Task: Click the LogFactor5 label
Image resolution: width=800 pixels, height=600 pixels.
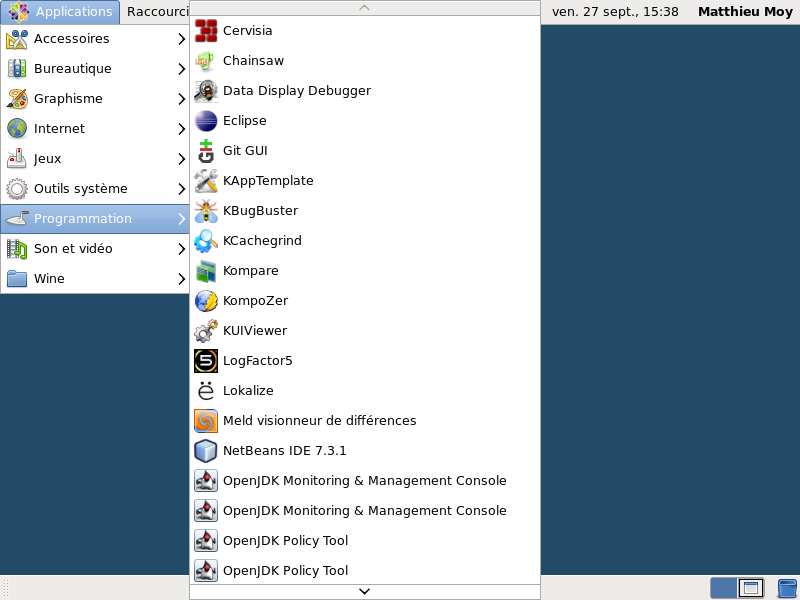Action: pyautogui.click(x=258, y=361)
